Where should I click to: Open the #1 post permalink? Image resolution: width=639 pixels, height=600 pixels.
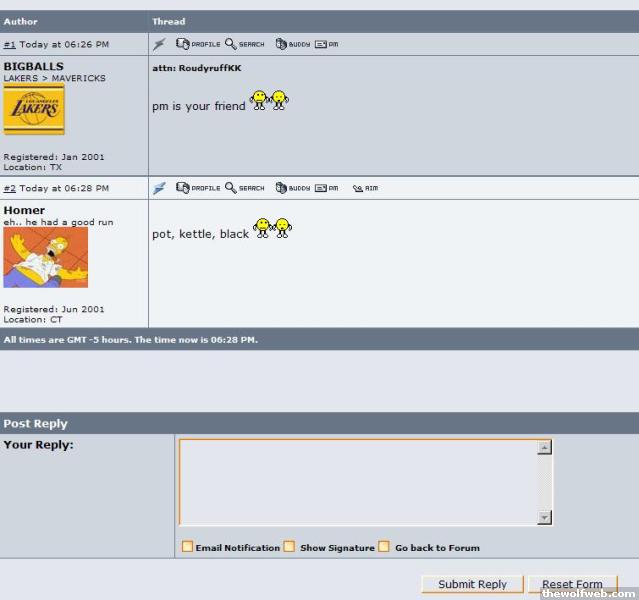tap(9, 45)
